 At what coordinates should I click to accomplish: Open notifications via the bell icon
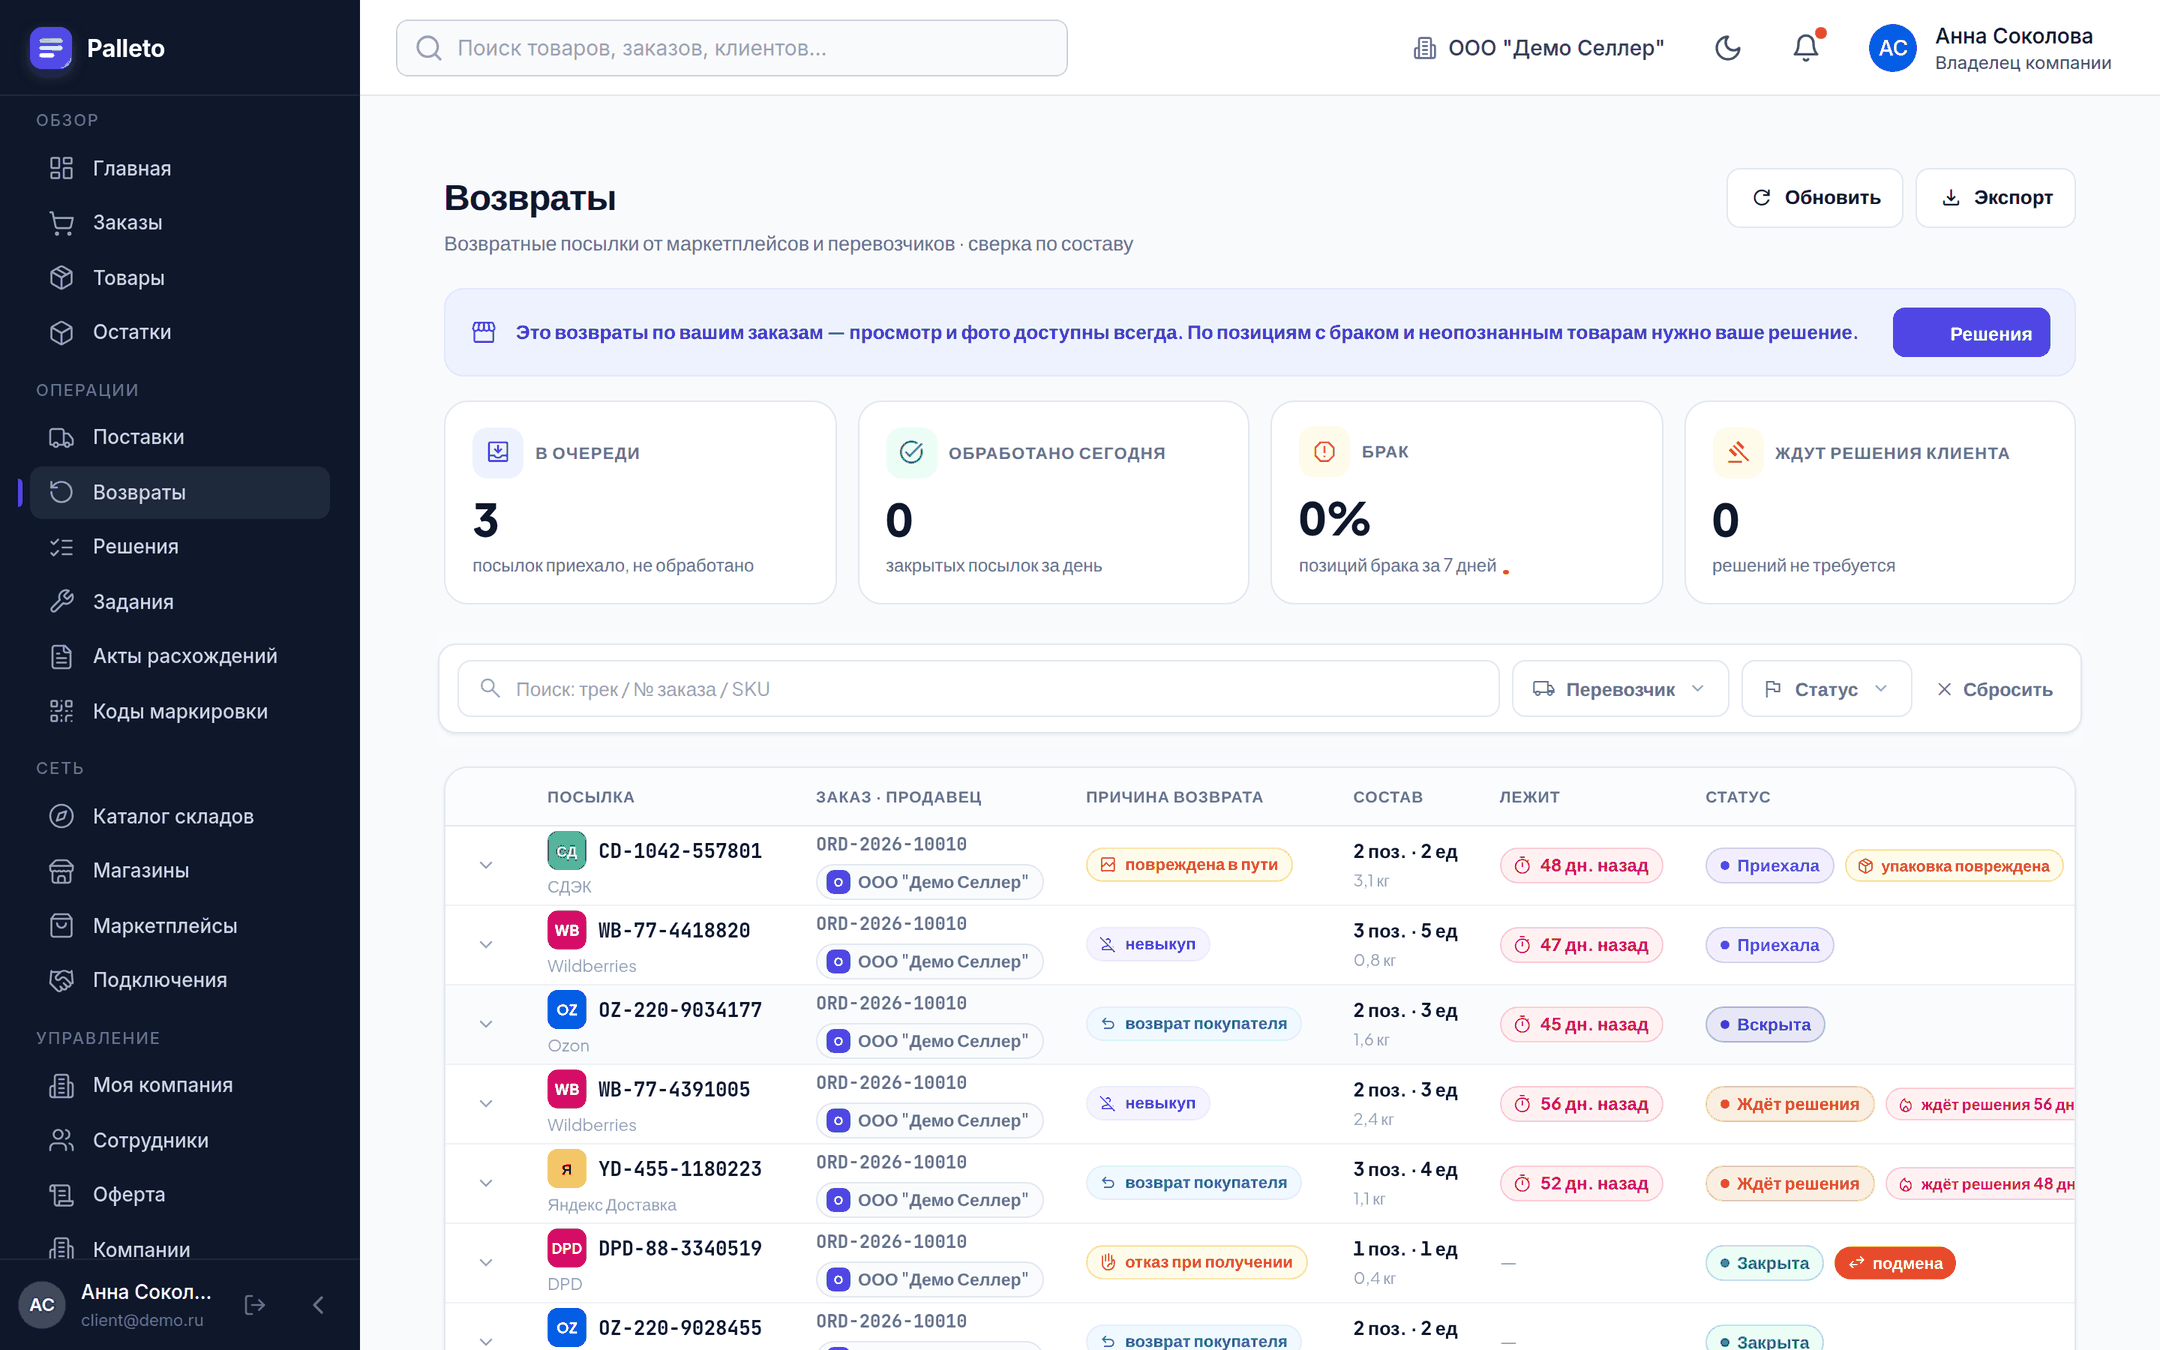[1806, 48]
